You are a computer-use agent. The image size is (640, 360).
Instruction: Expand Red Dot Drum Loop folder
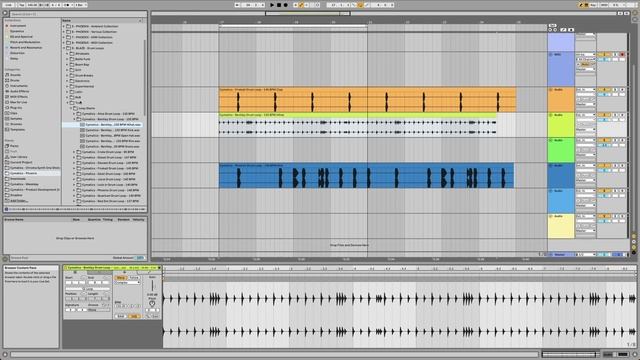pos(75,201)
